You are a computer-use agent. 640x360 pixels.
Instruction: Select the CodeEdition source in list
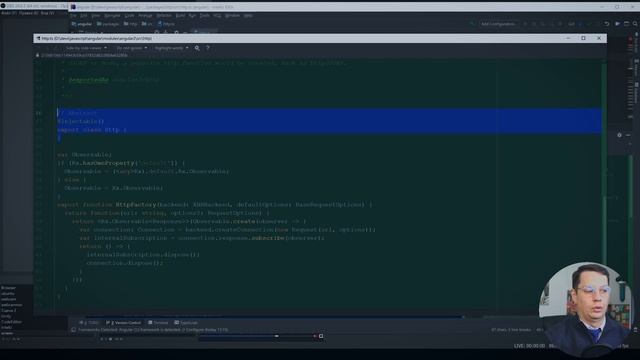[x=11, y=322]
